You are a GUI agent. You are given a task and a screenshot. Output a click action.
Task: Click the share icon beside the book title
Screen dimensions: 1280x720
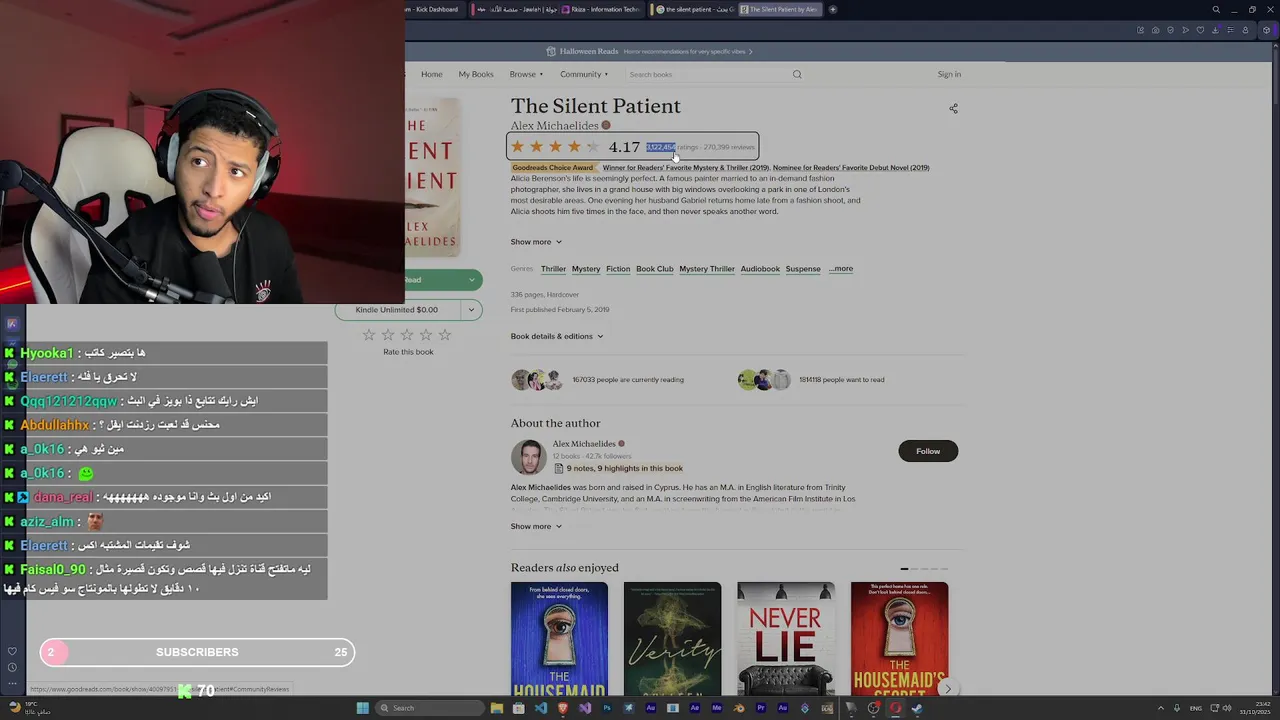tap(953, 108)
